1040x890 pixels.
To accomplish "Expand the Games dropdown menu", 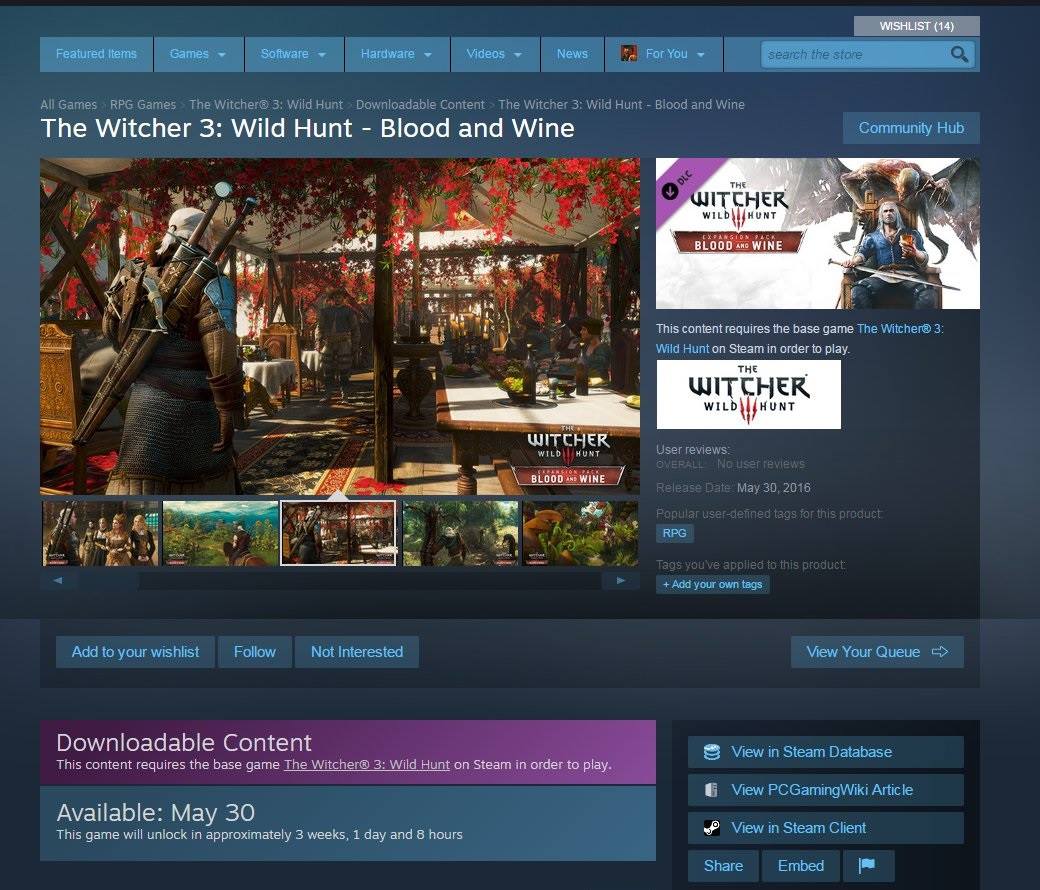I will pyautogui.click(x=198, y=54).
